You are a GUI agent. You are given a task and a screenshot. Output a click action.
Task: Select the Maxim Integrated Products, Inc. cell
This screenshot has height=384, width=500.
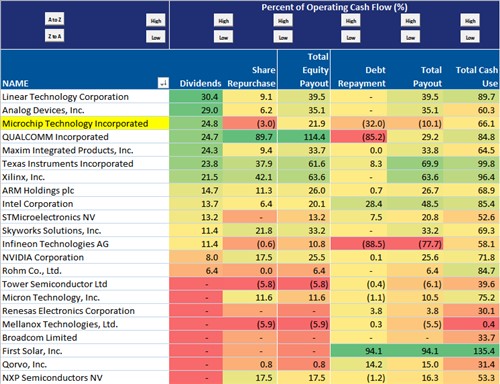click(85, 150)
